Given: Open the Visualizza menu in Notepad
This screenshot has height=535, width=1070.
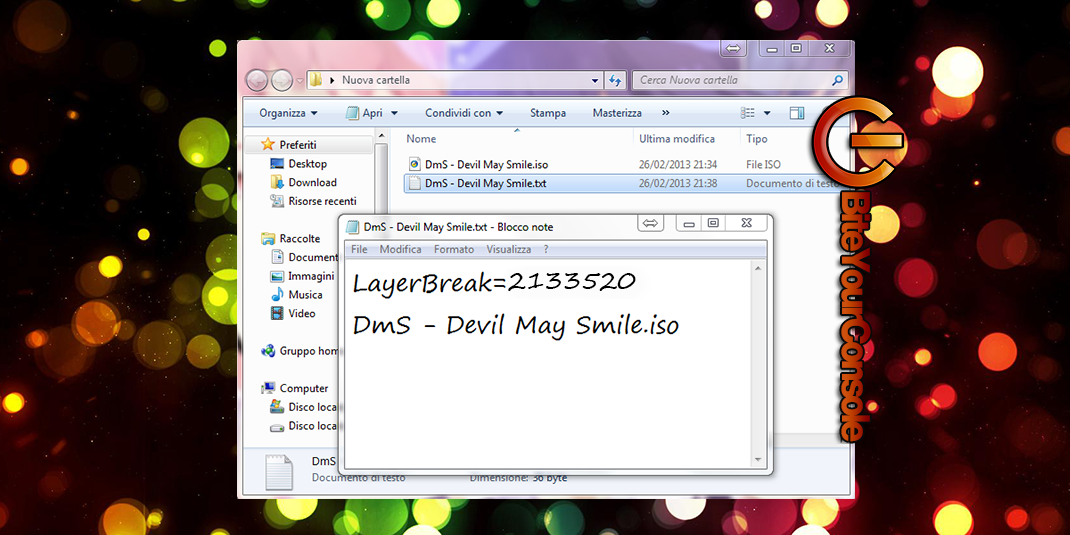Looking at the screenshot, I should pyautogui.click(x=509, y=250).
